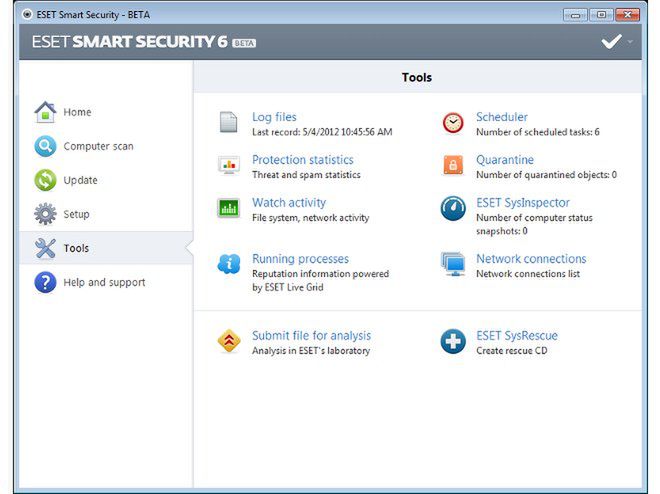
Task: Click the Tools page heading
Action: coord(416,77)
